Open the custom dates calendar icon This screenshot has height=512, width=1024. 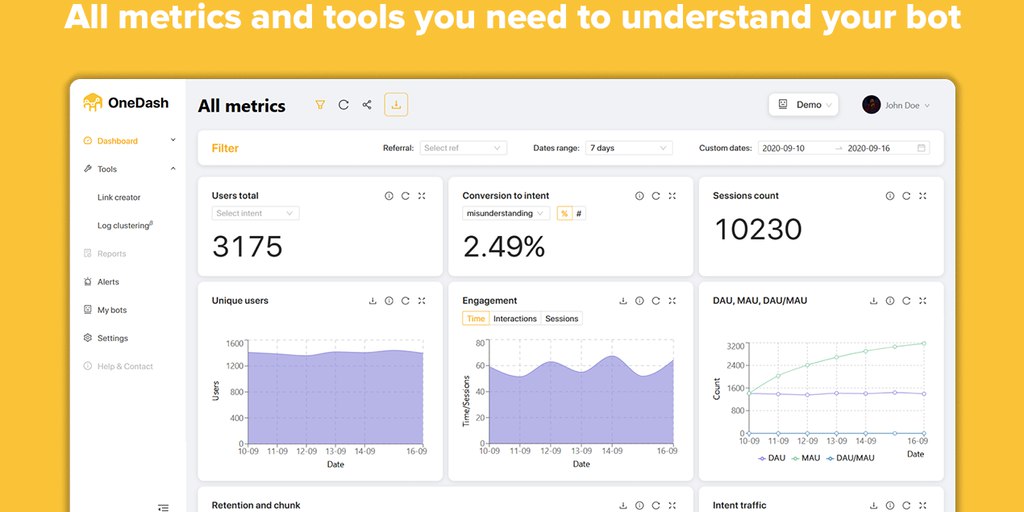922,148
